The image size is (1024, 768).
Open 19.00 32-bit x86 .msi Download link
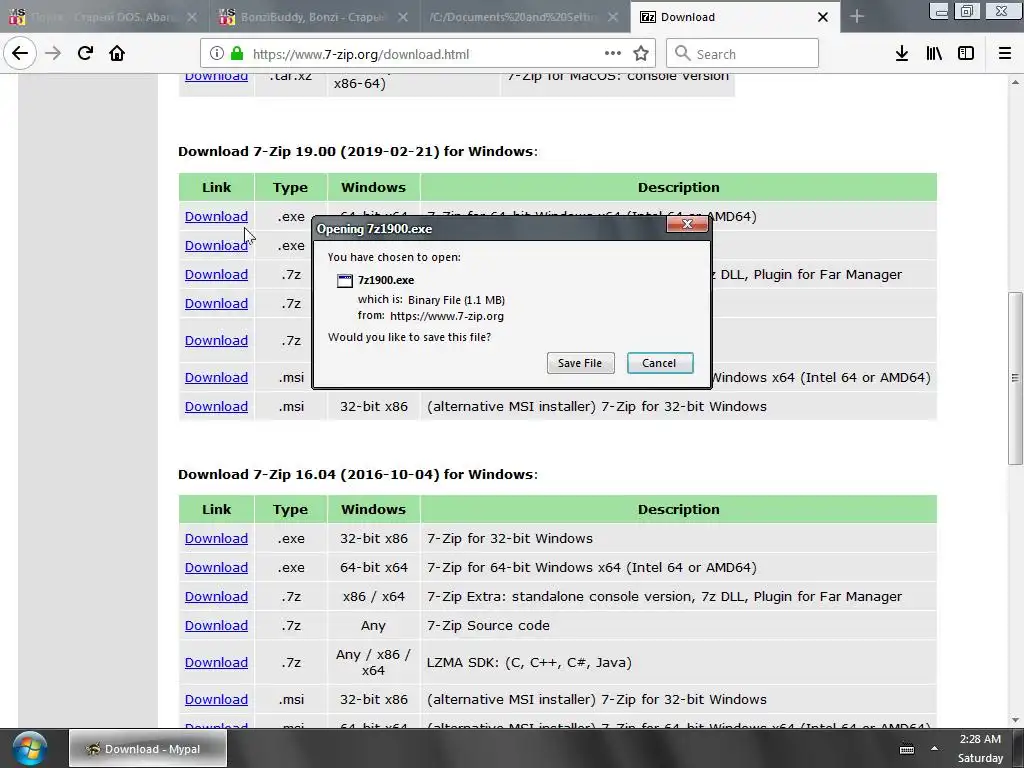216,406
